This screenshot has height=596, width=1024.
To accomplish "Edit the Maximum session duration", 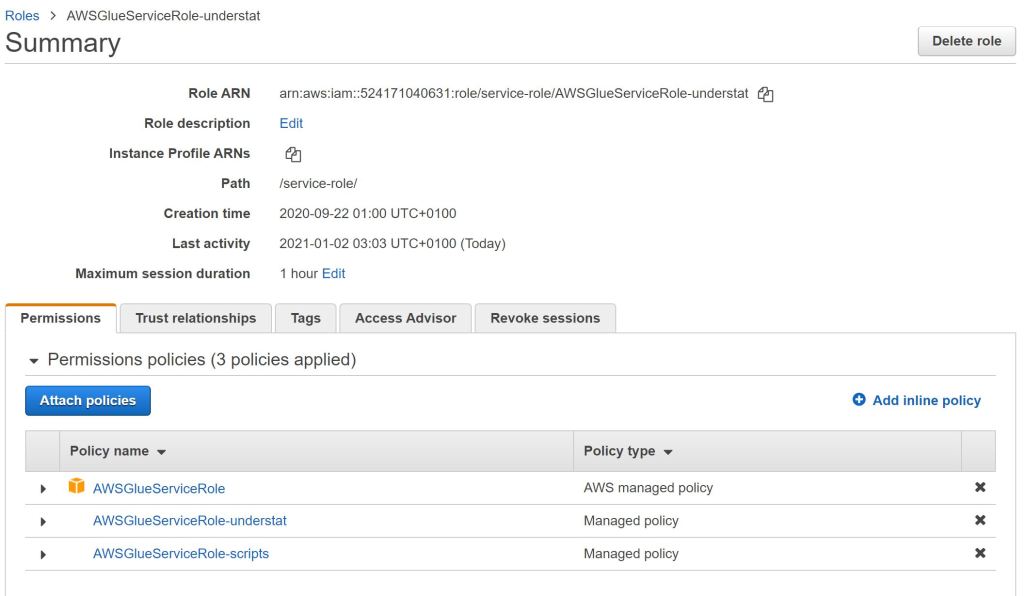I will [333, 273].
